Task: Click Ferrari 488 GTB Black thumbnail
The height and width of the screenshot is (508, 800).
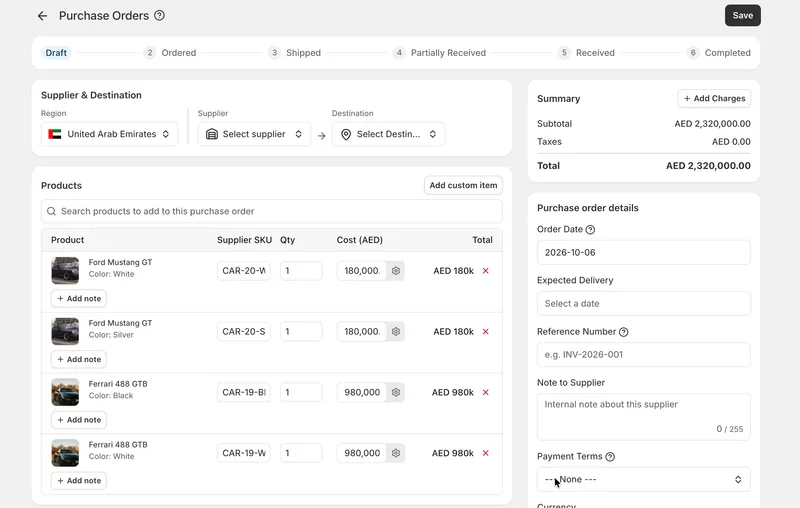Action: coord(65,392)
